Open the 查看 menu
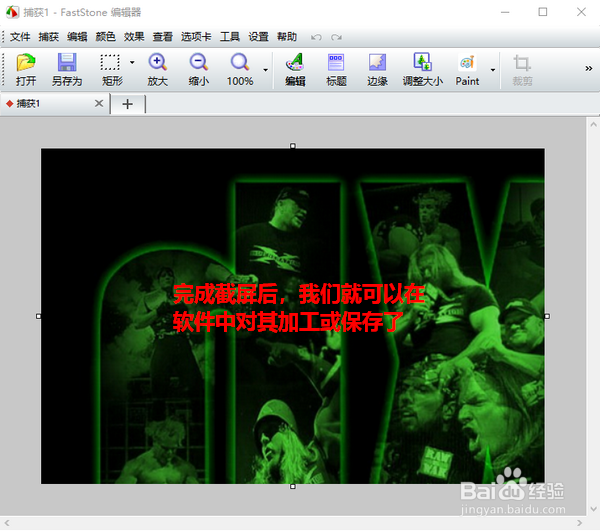This screenshot has height=531, width=600. pos(163,37)
